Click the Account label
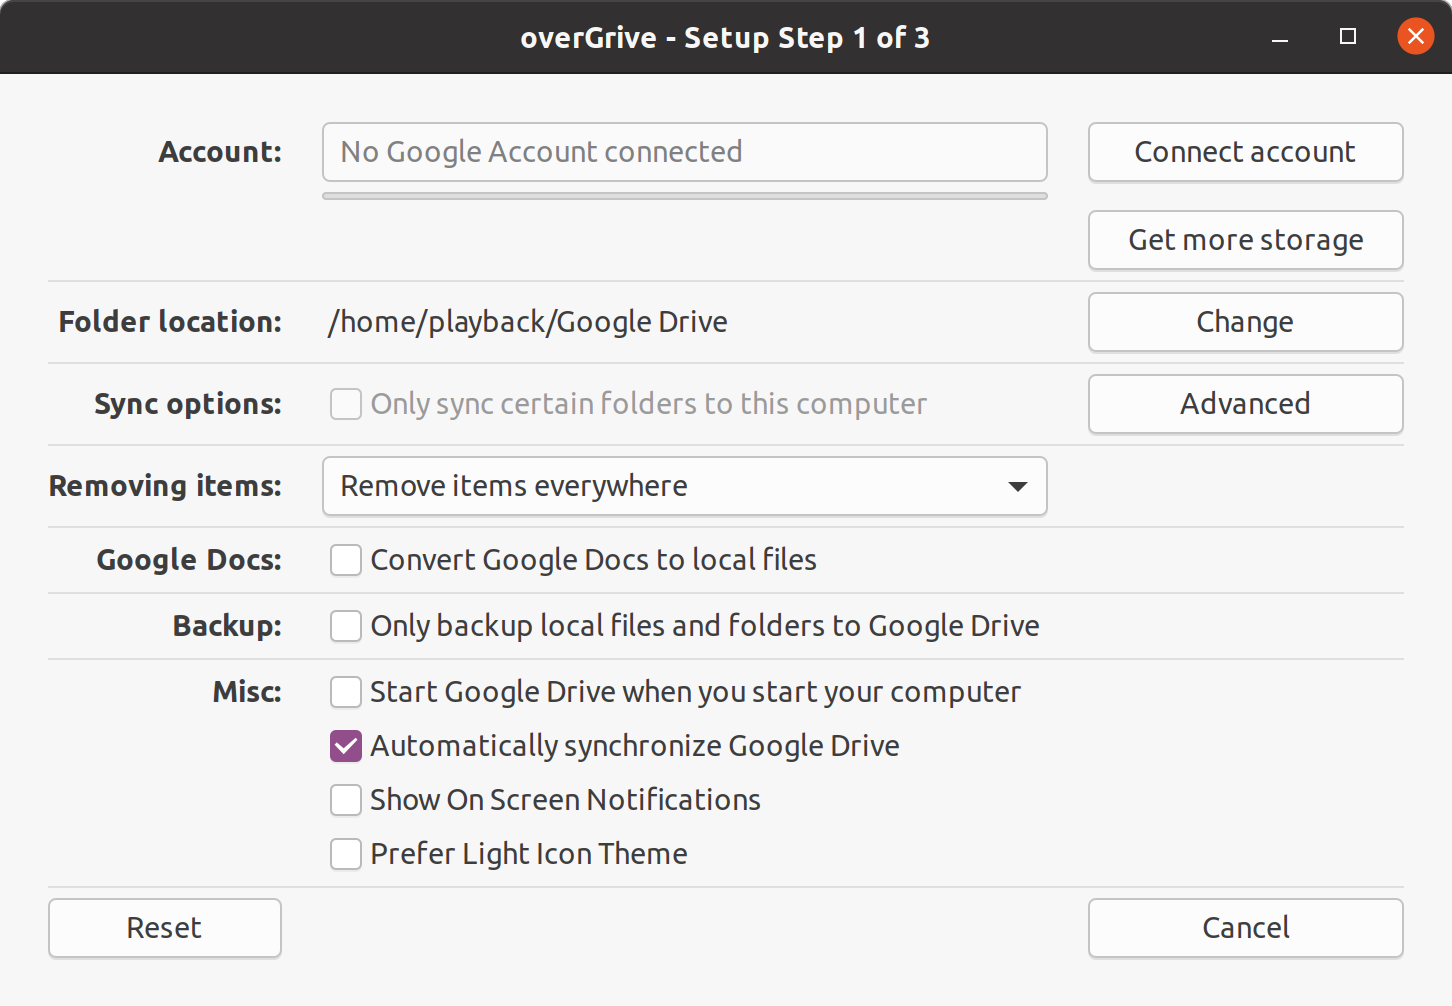This screenshot has width=1452, height=1006. [220, 152]
